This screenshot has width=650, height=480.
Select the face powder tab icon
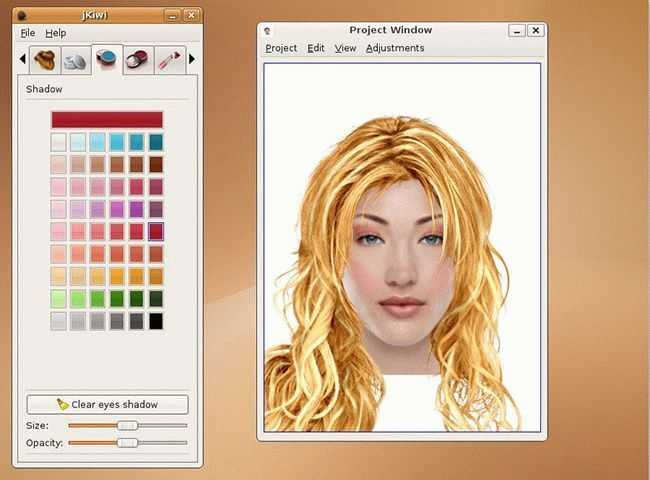[x=75, y=60]
